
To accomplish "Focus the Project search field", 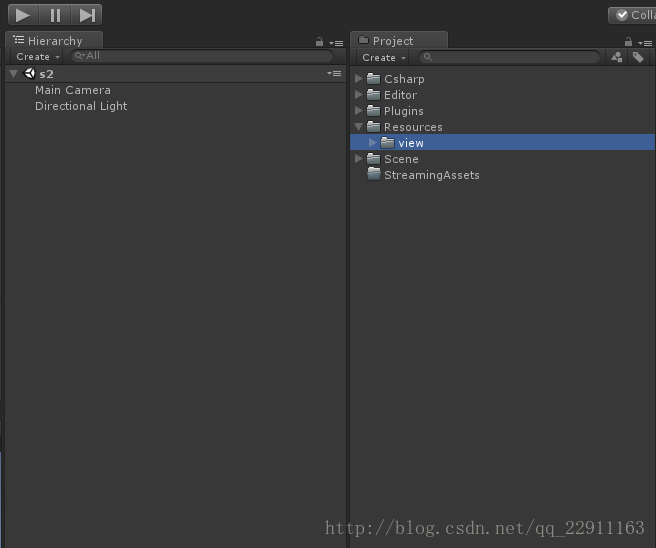I will pos(510,57).
